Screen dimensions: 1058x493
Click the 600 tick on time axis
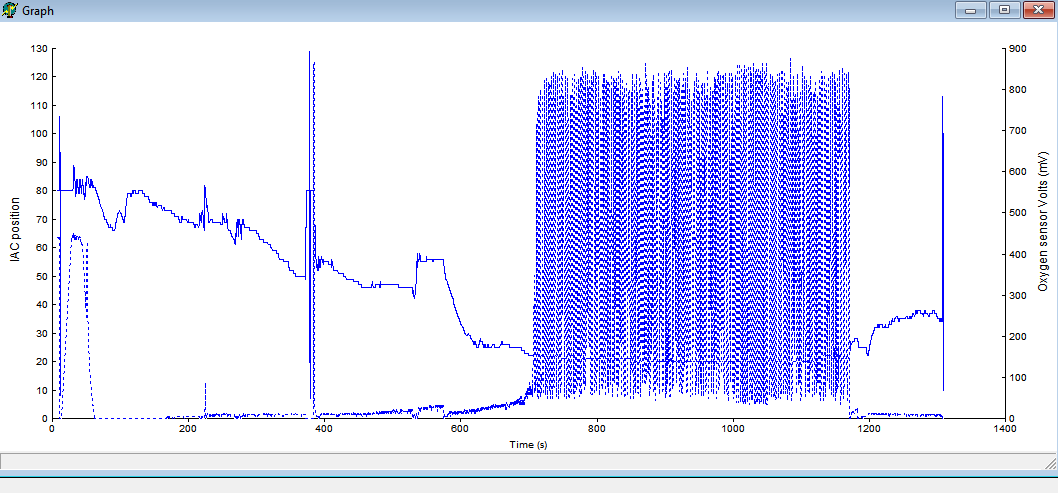[460, 428]
